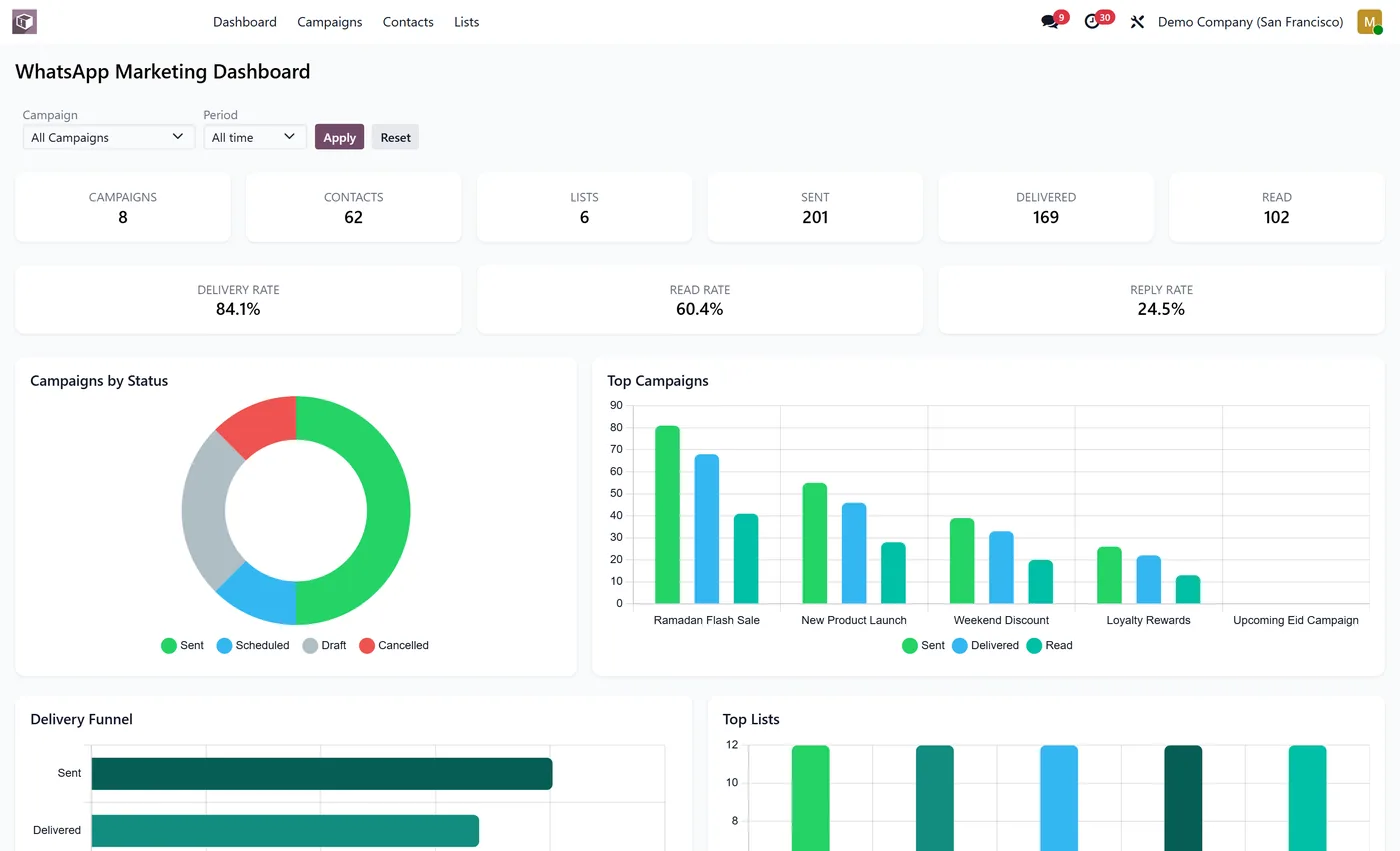Click the Sent bar in Delivery Funnel

322,774
